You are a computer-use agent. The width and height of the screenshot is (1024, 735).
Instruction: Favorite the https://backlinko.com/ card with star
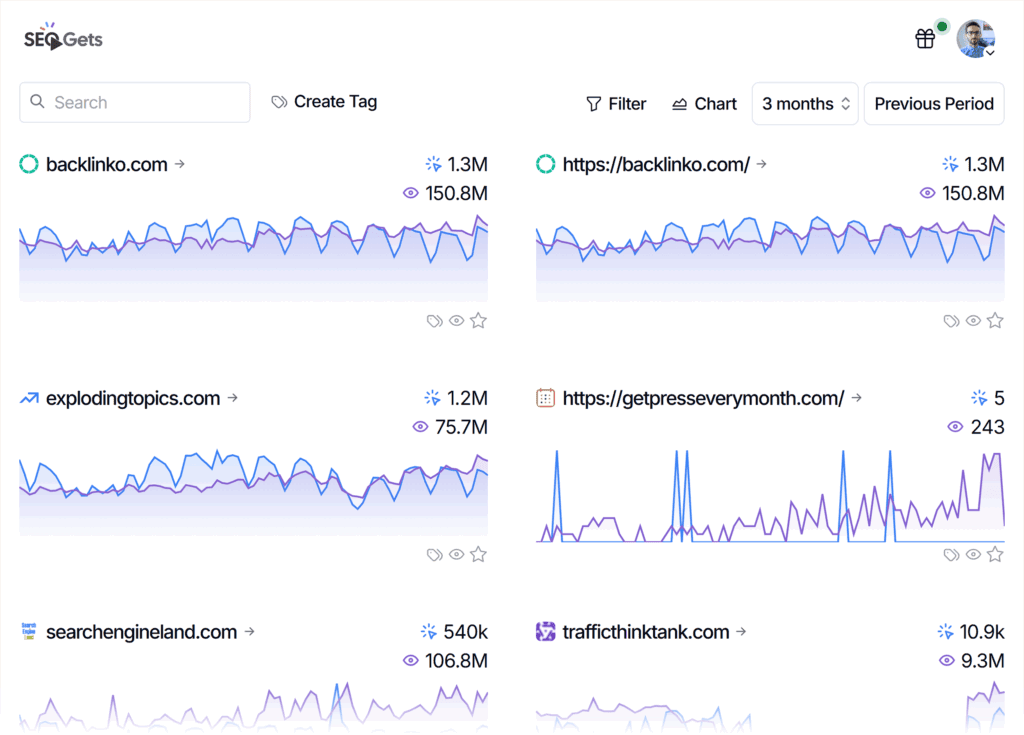pyautogui.click(x=995, y=321)
